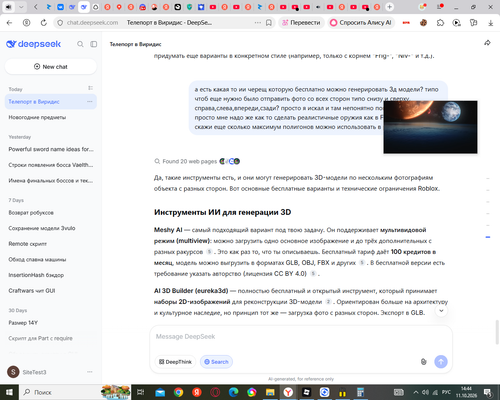Reload the page with the refresh icon
The image size is (500, 400).
click(44, 23)
